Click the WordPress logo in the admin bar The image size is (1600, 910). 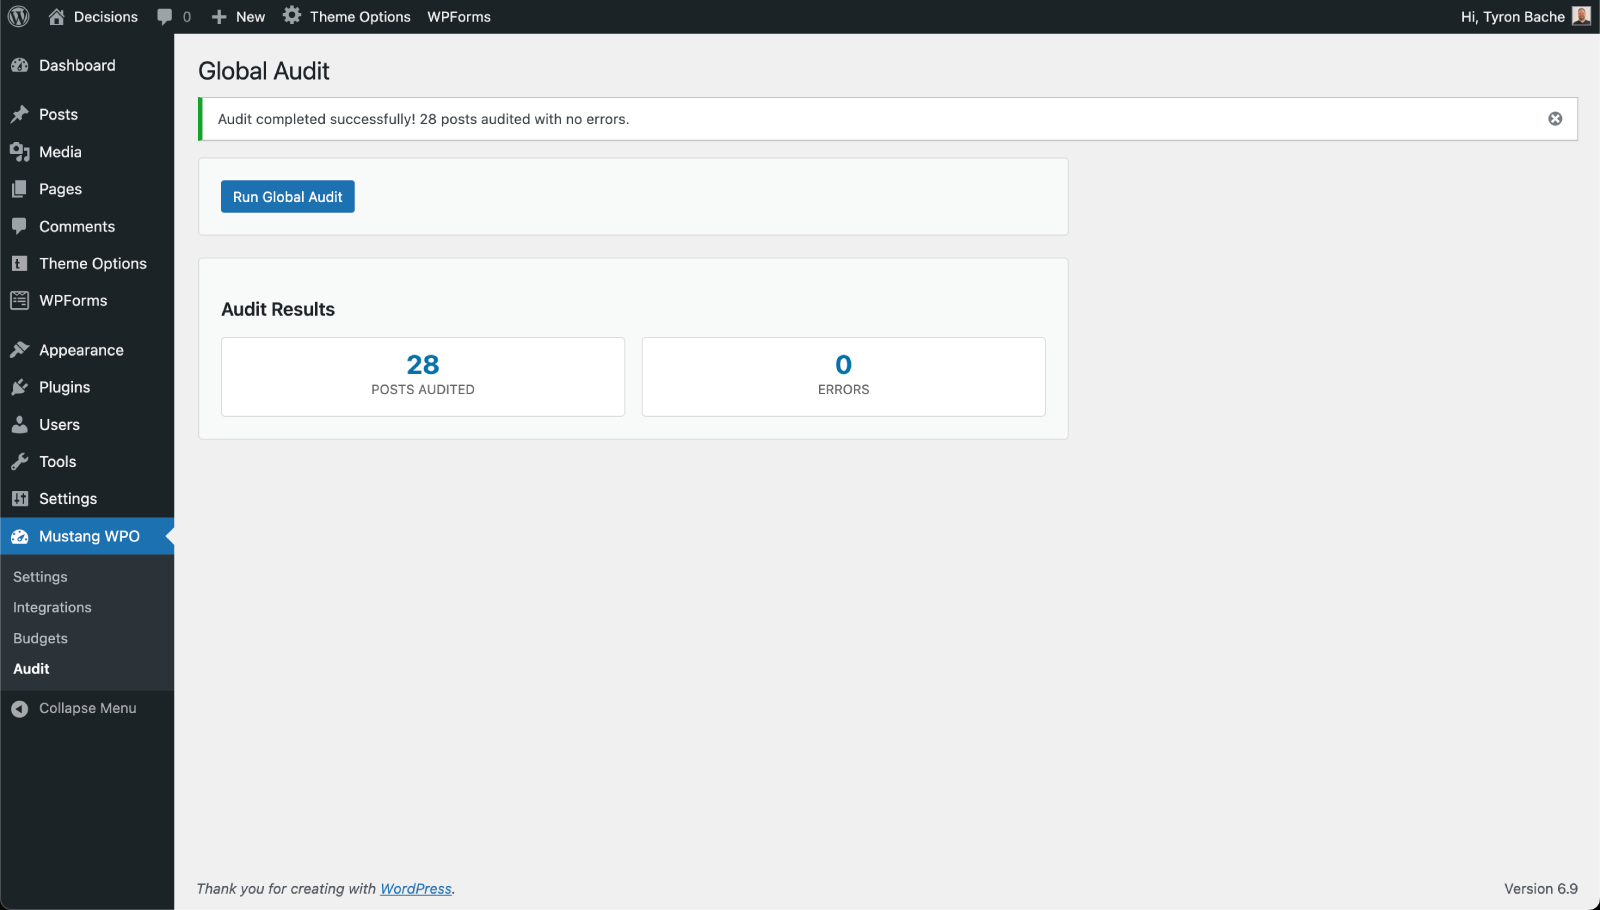pyautogui.click(x=17, y=16)
